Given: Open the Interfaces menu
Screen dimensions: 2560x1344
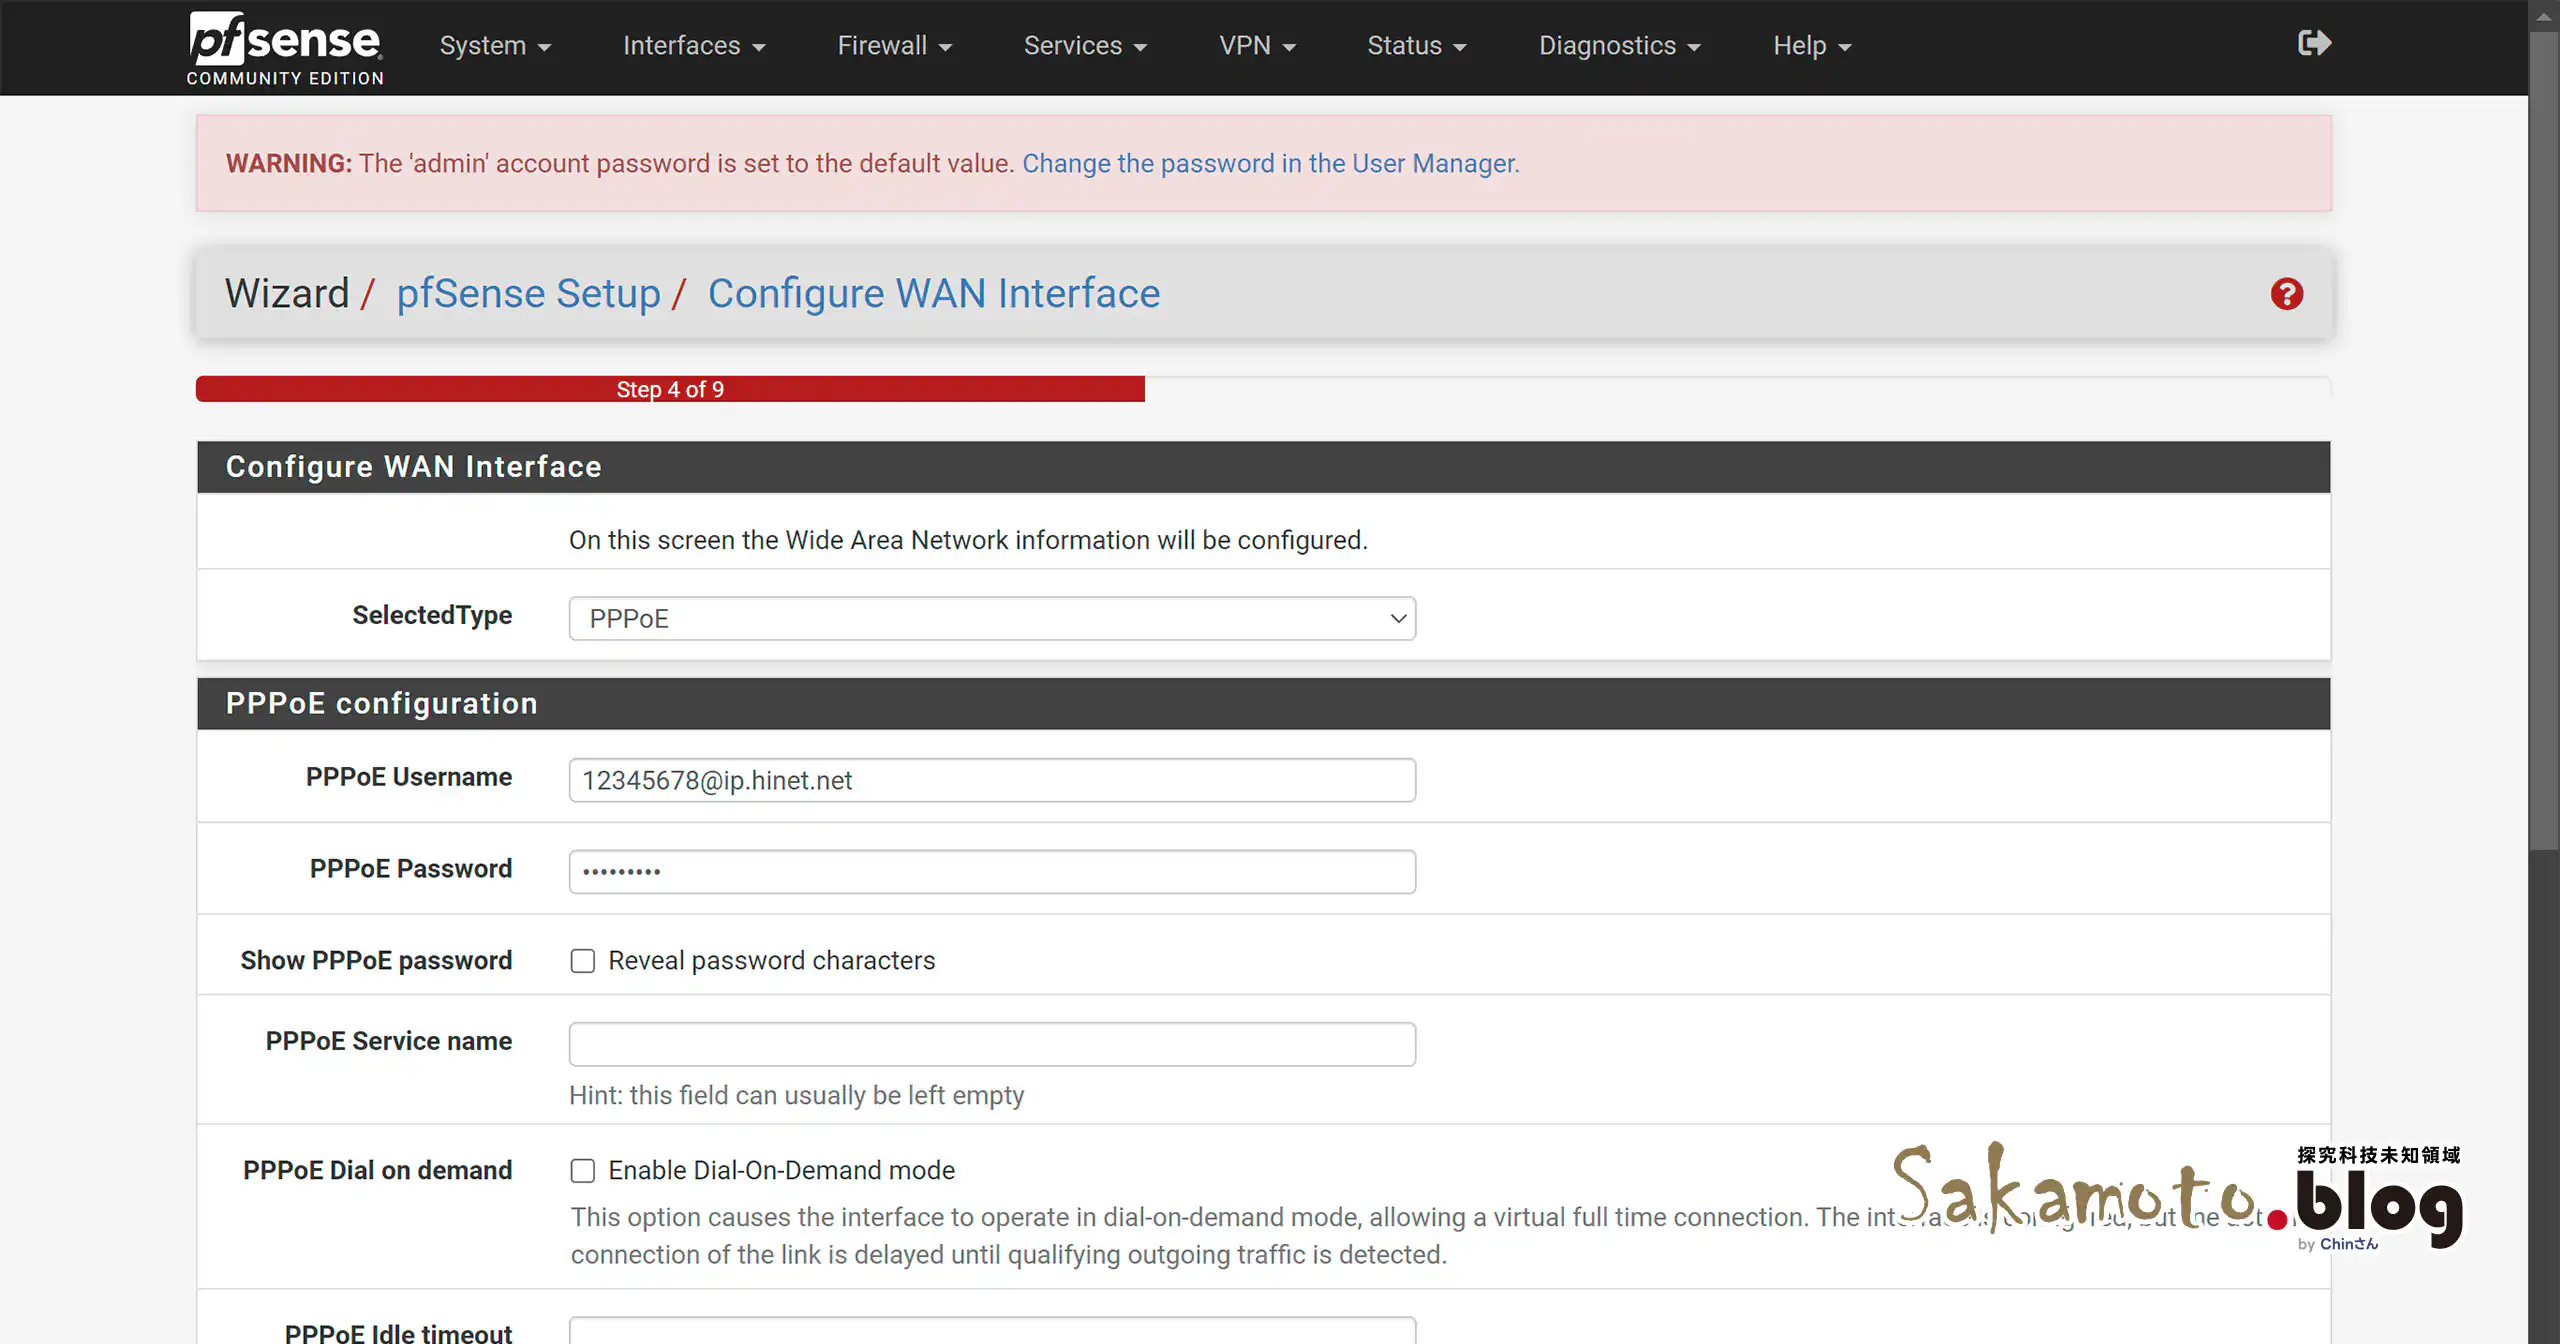Looking at the screenshot, I should pyautogui.click(x=693, y=45).
